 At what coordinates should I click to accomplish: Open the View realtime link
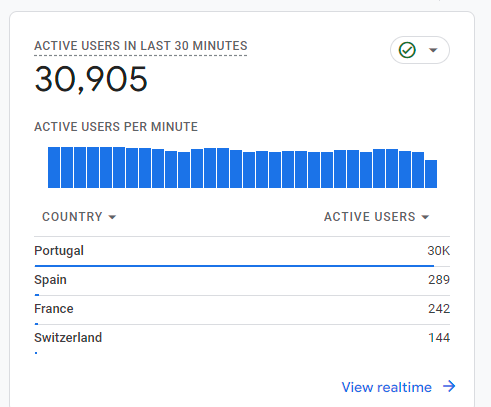point(387,387)
